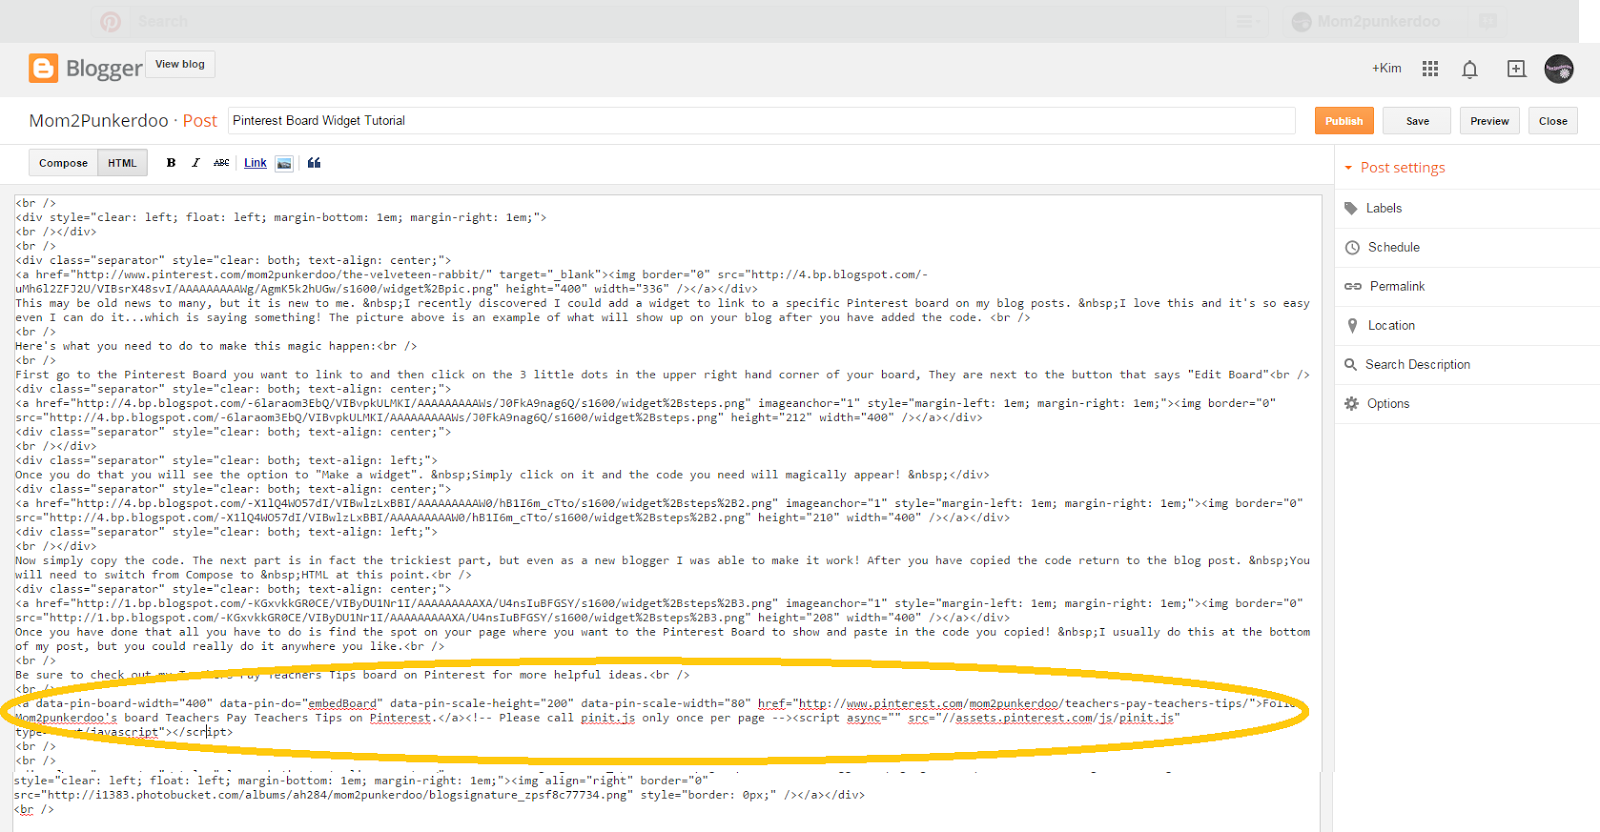
Task: Click the photobucket blogsignature src line
Action: [439, 795]
